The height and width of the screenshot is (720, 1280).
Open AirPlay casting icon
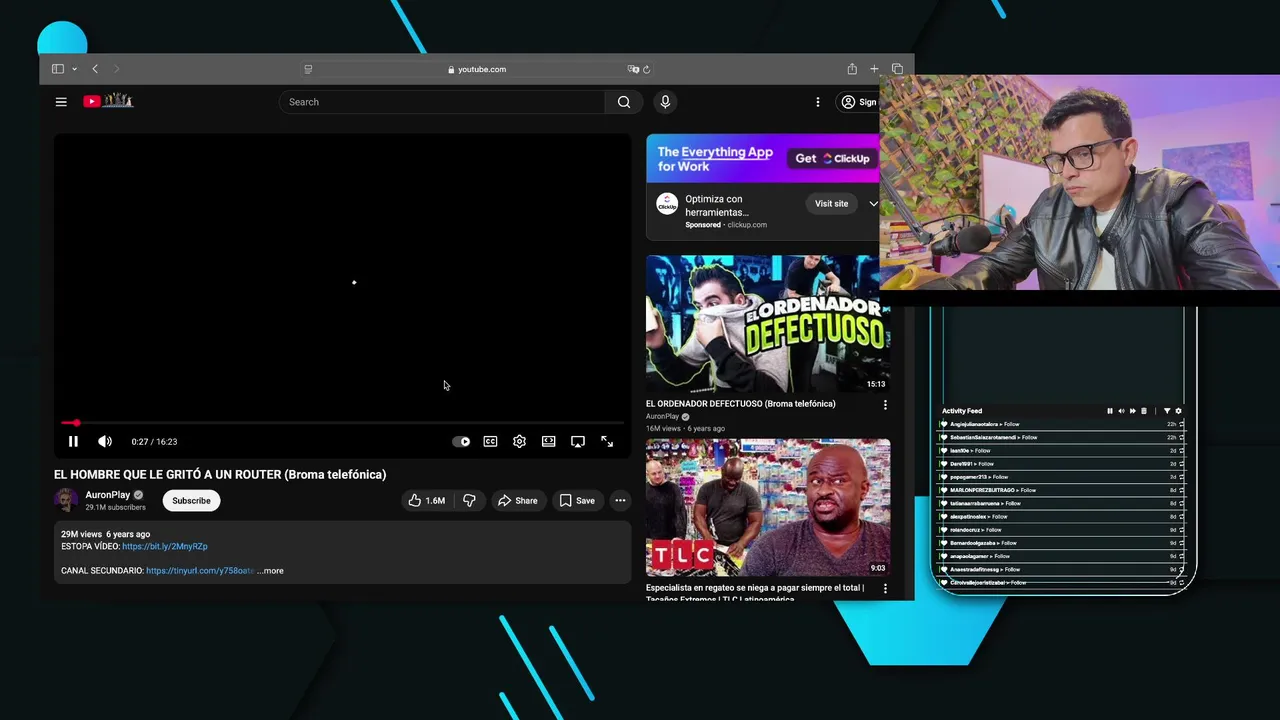[x=578, y=442]
